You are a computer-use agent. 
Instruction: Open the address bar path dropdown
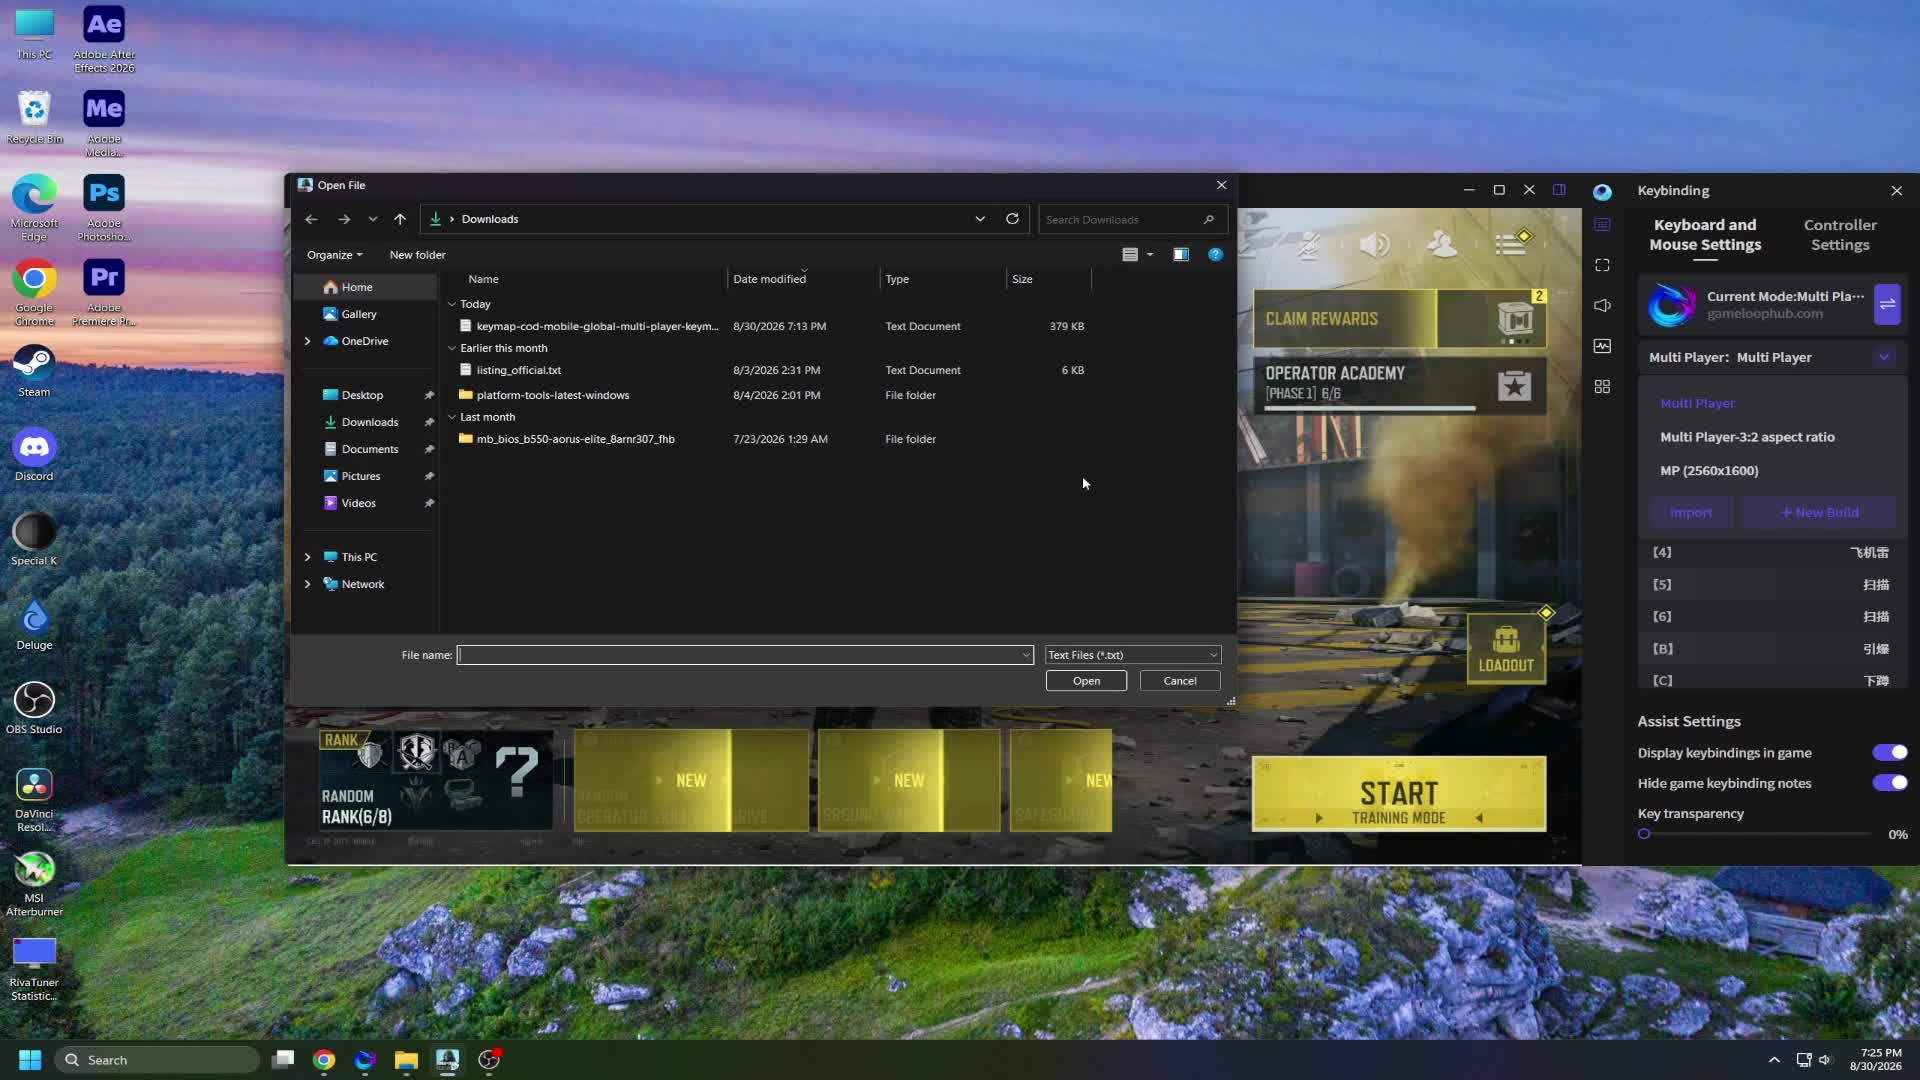(980, 219)
